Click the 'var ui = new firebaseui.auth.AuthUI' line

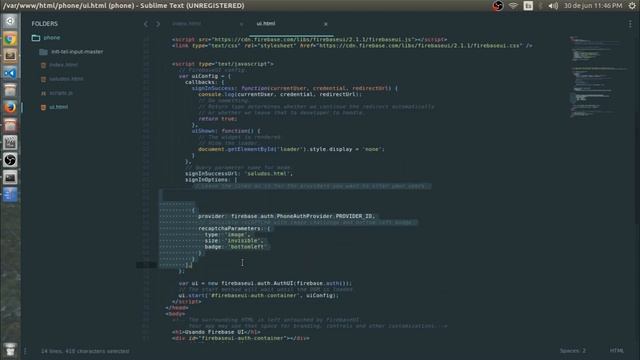click(x=265, y=283)
